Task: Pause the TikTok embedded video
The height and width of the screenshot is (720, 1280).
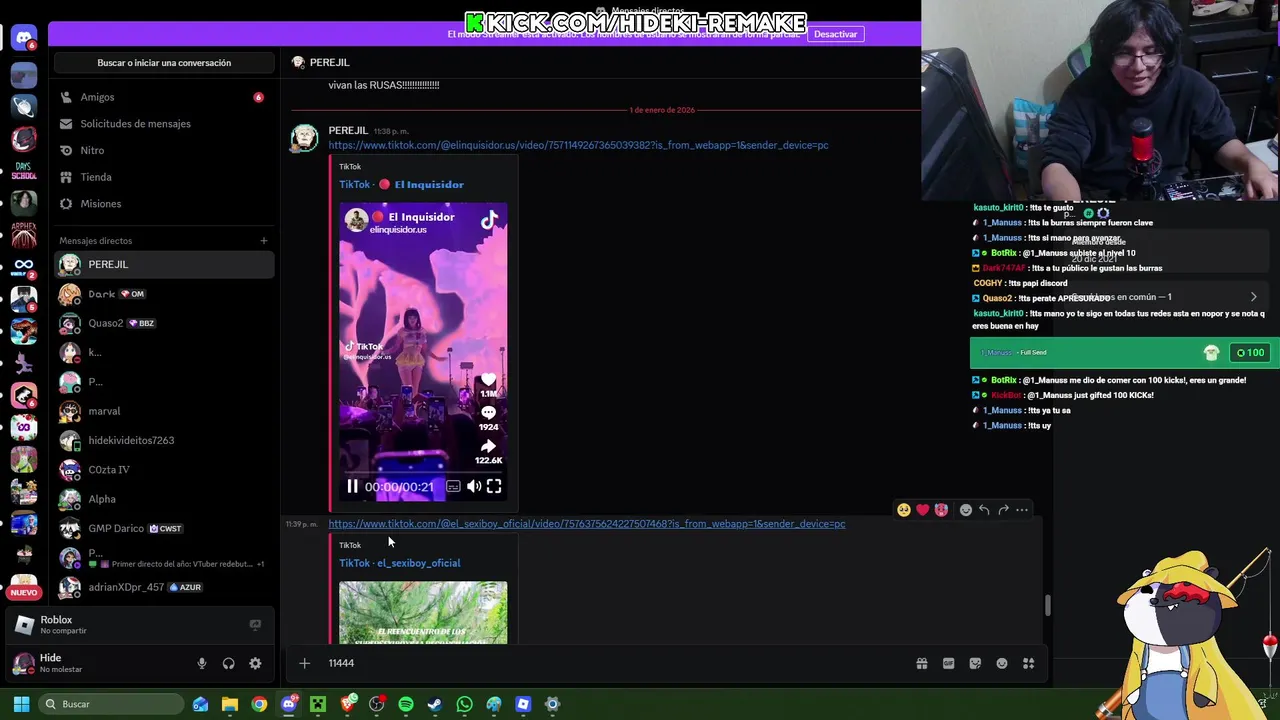Action: pos(352,487)
